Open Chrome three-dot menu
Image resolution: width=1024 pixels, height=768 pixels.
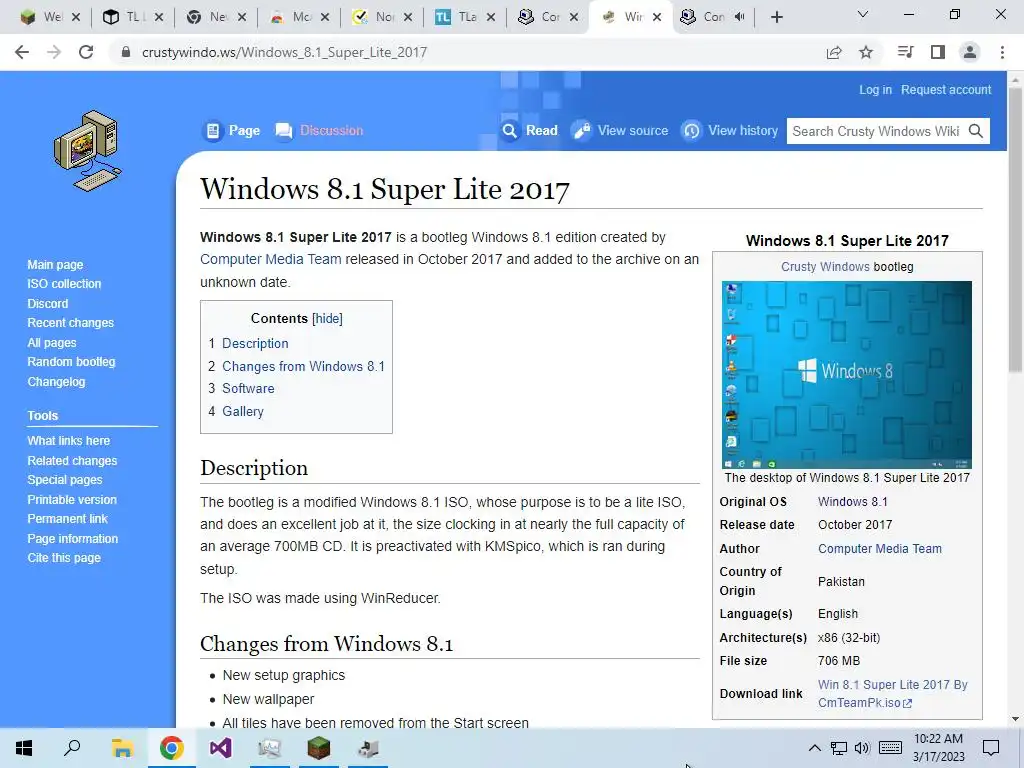pos(1002,52)
